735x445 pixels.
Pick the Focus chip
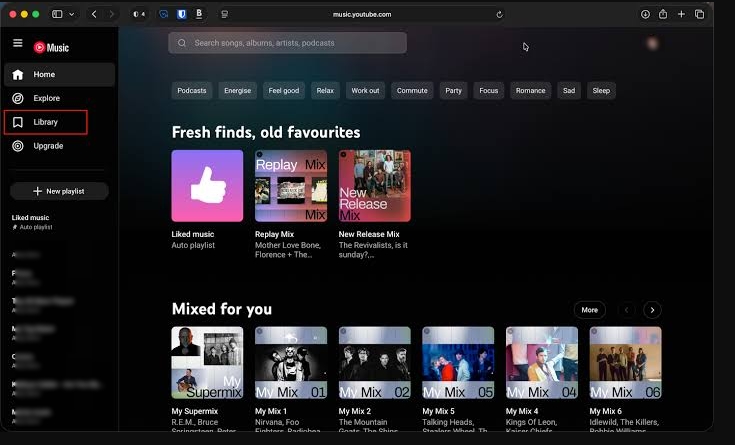click(488, 91)
